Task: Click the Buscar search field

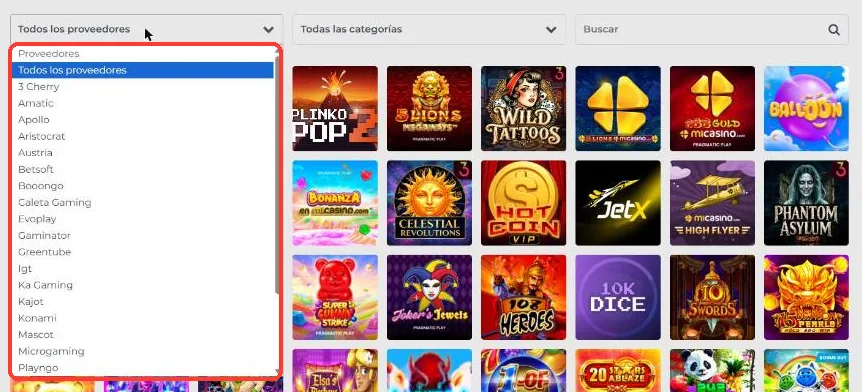Action: tap(712, 29)
